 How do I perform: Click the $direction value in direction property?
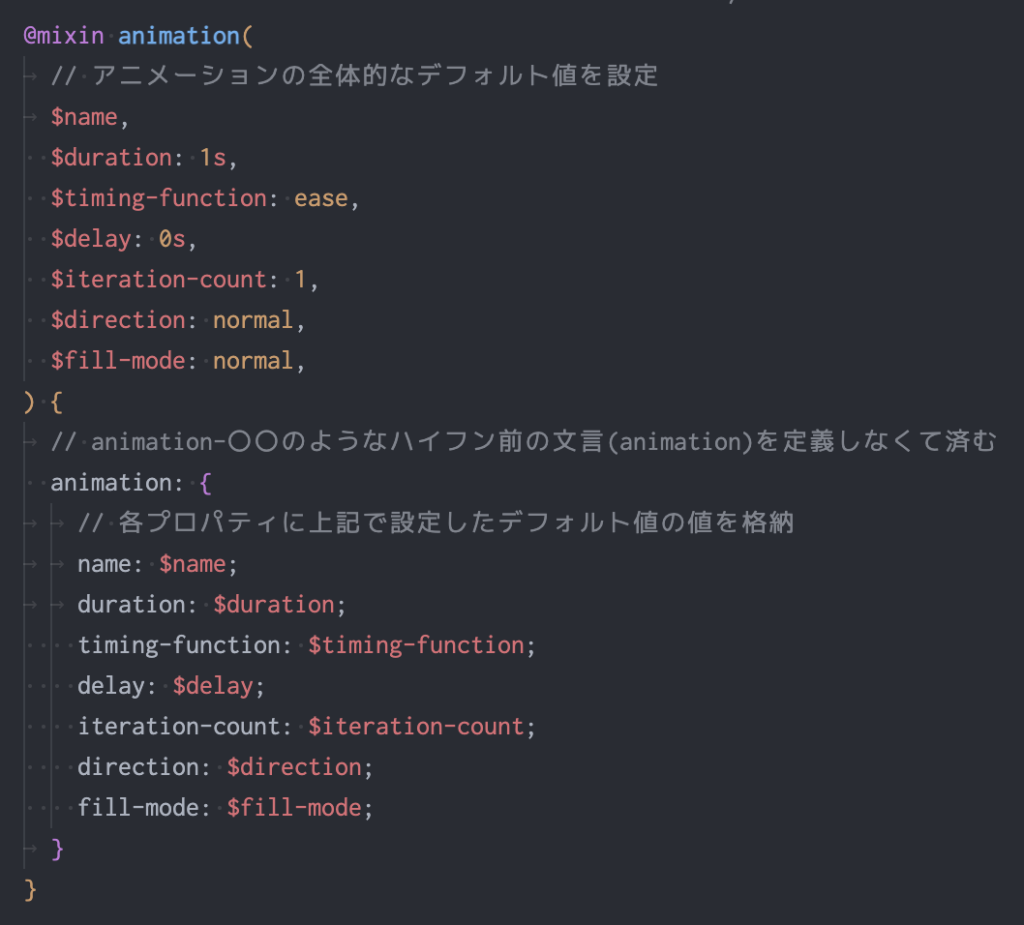[294, 767]
